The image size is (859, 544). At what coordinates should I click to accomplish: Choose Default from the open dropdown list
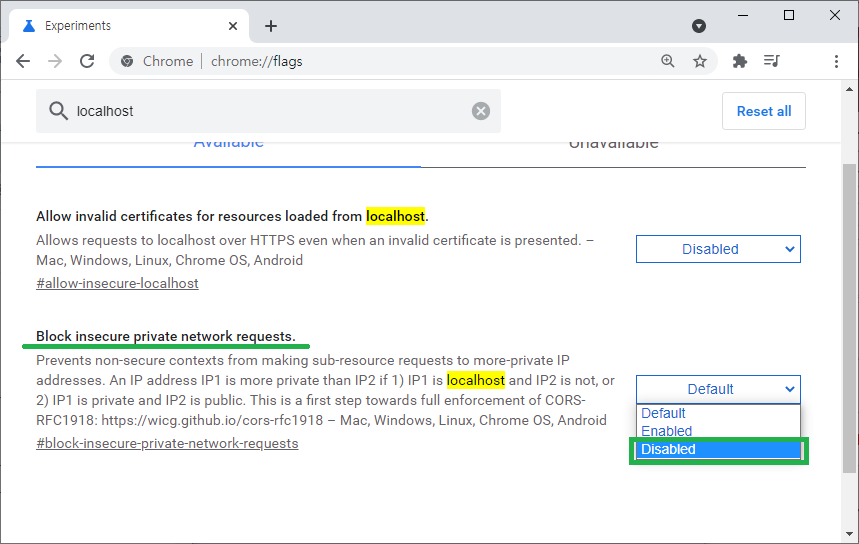click(718, 413)
